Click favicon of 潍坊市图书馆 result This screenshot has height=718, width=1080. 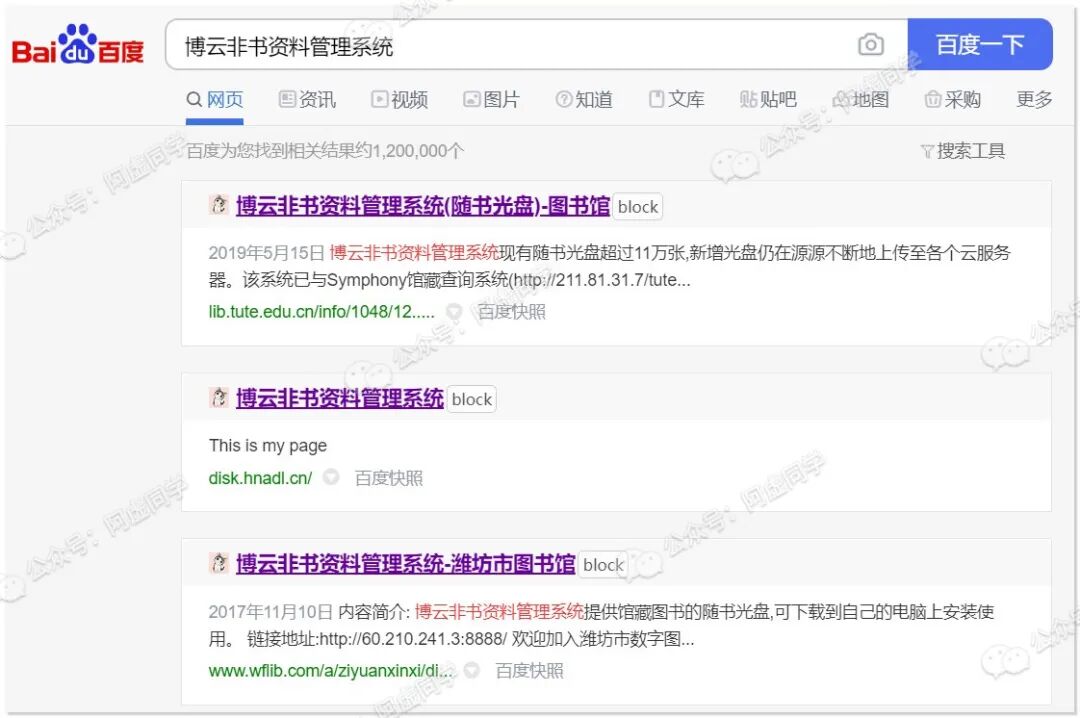218,563
